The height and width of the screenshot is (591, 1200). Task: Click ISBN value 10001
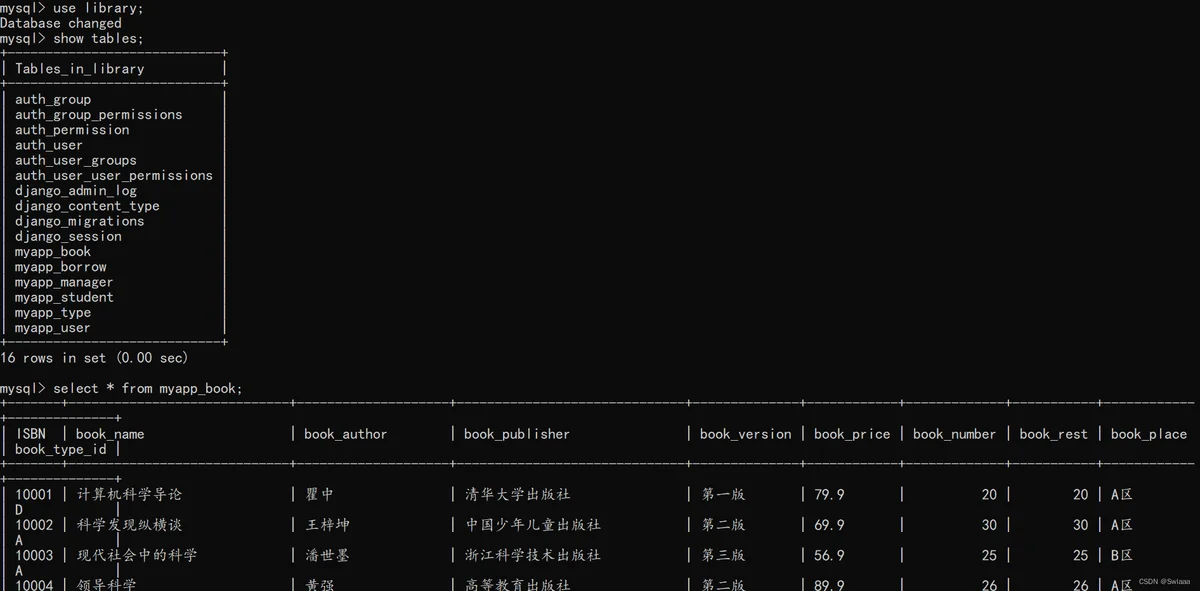pos(35,494)
